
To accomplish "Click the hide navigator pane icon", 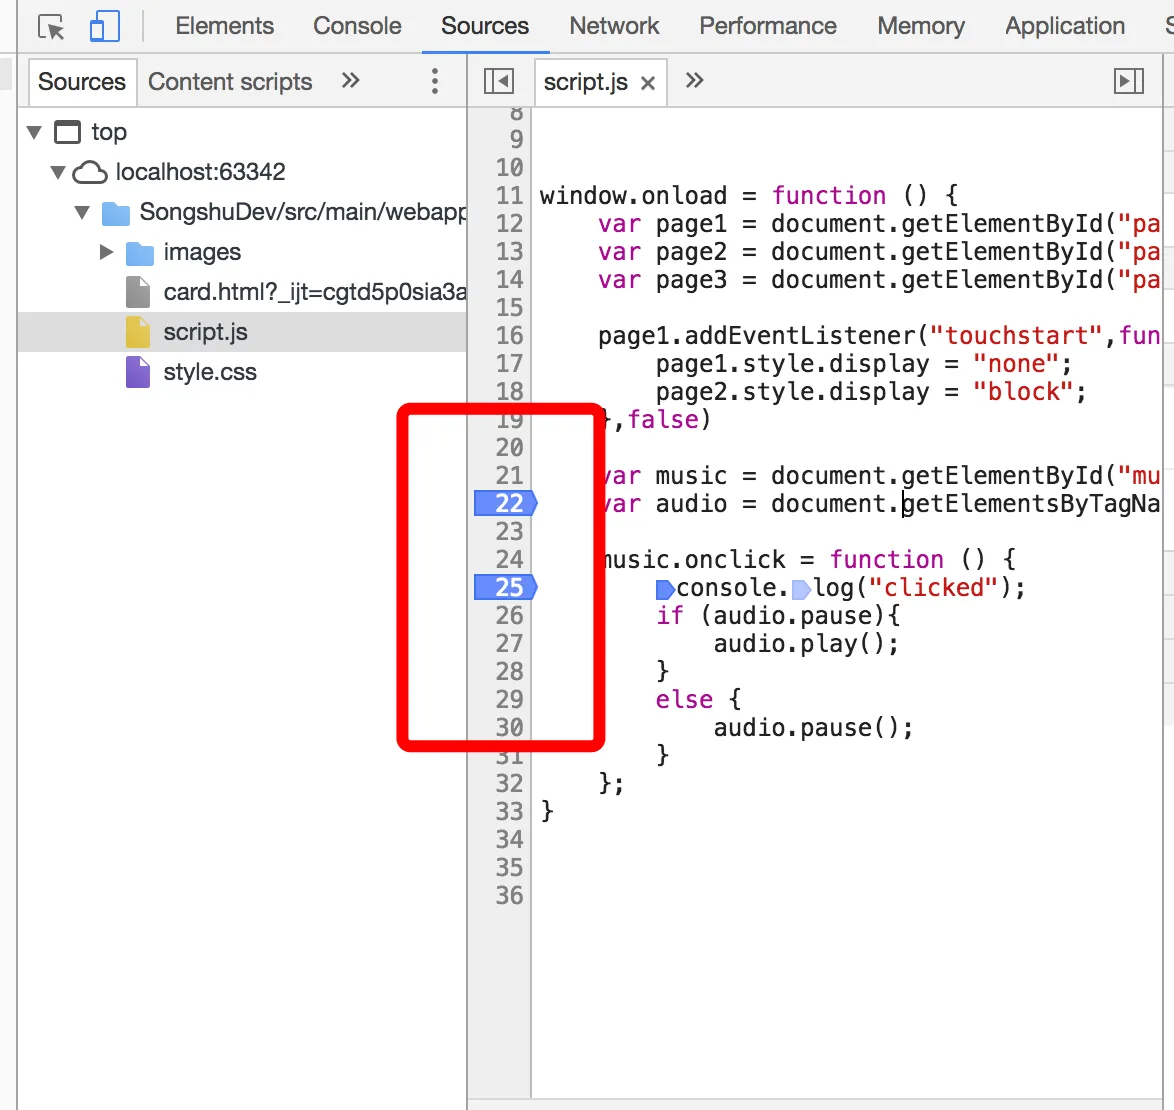I will pyautogui.click(x=498, y=81).
